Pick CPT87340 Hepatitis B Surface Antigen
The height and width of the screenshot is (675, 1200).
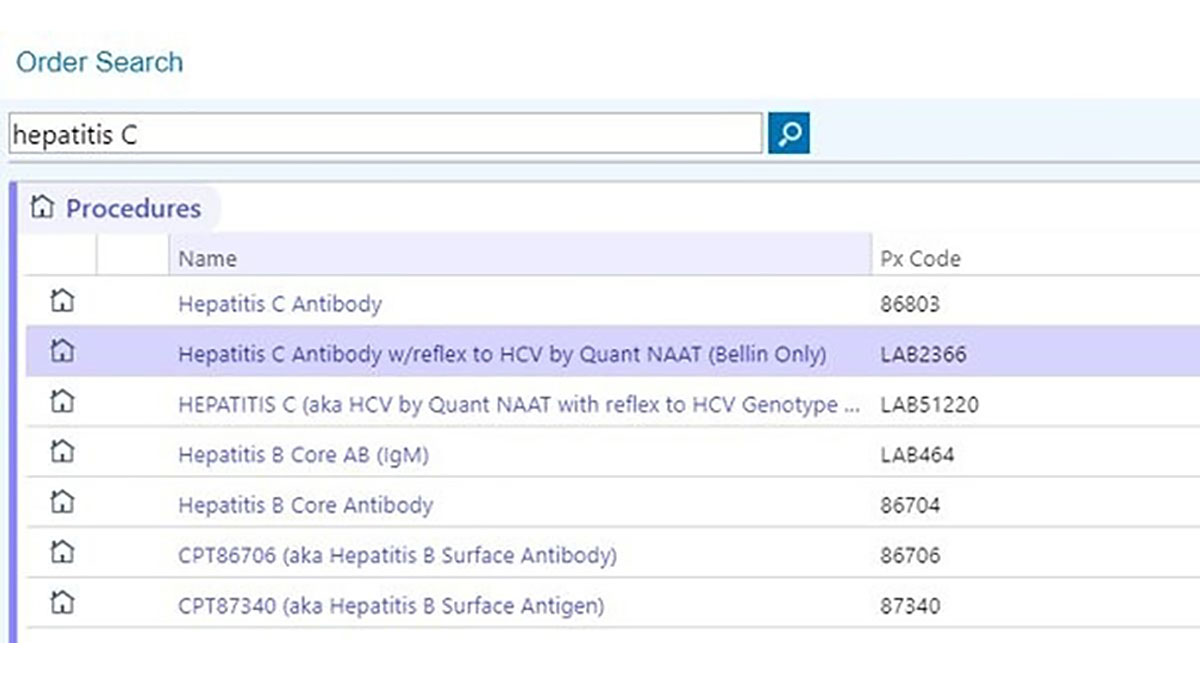(390, 606)
